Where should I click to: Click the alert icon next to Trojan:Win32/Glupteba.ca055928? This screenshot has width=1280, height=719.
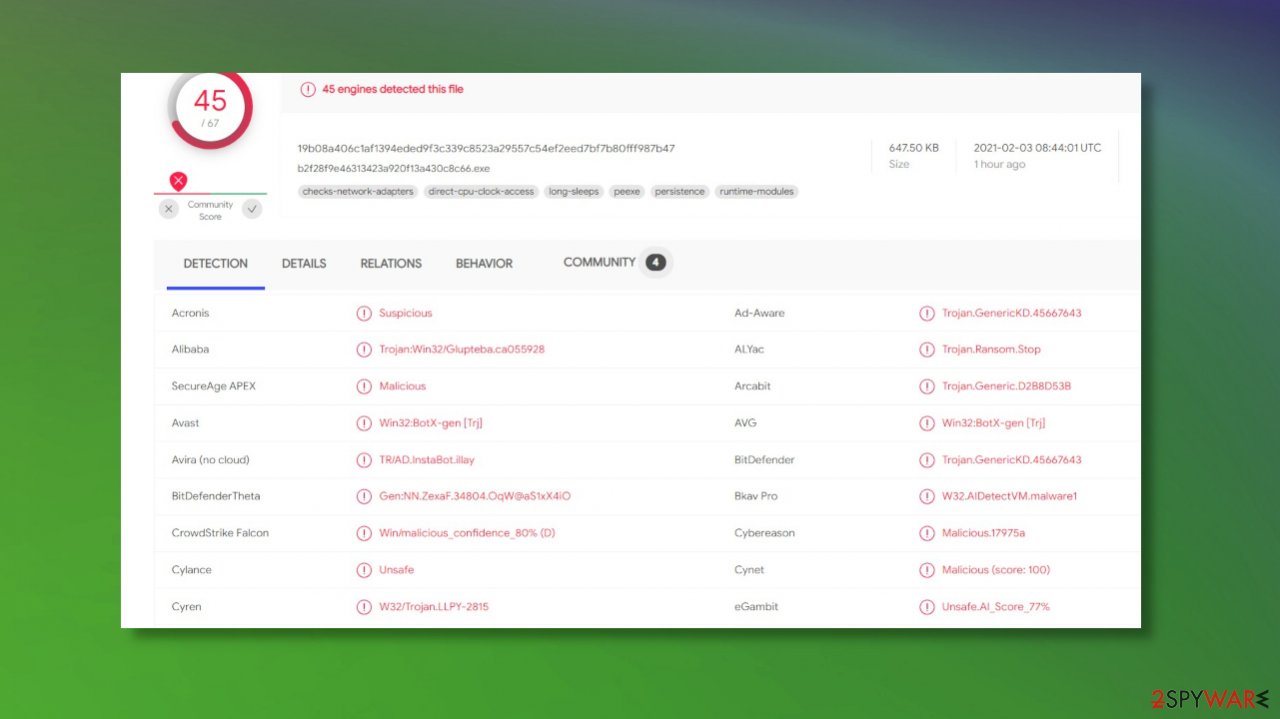pos(364,350)
